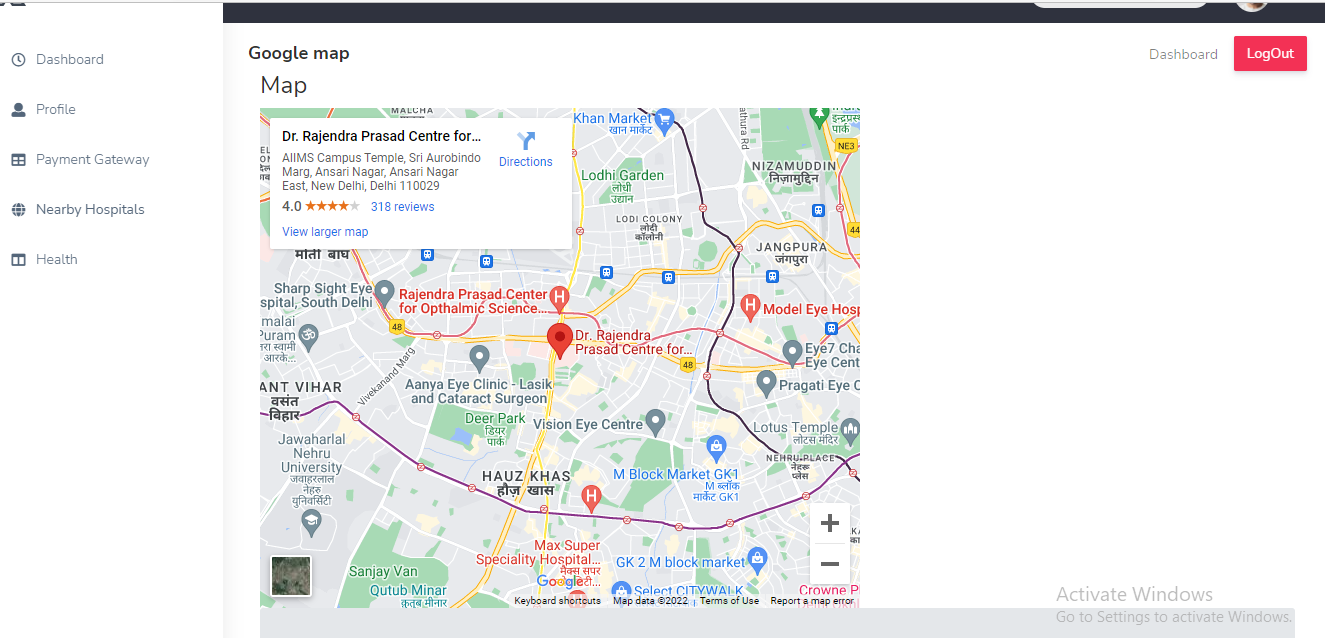Viewport: 1328px width, 638px height.
Task: Click the JANGPURA area label
Action: coord(792,246)
